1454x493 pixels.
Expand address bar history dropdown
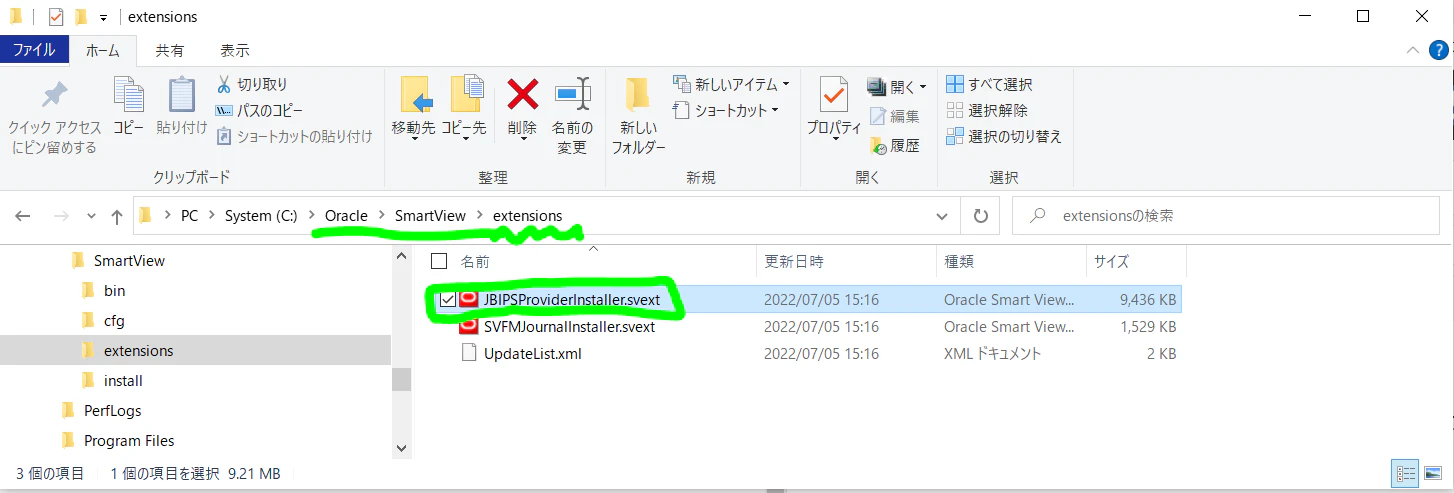click(x=942, y=216)
